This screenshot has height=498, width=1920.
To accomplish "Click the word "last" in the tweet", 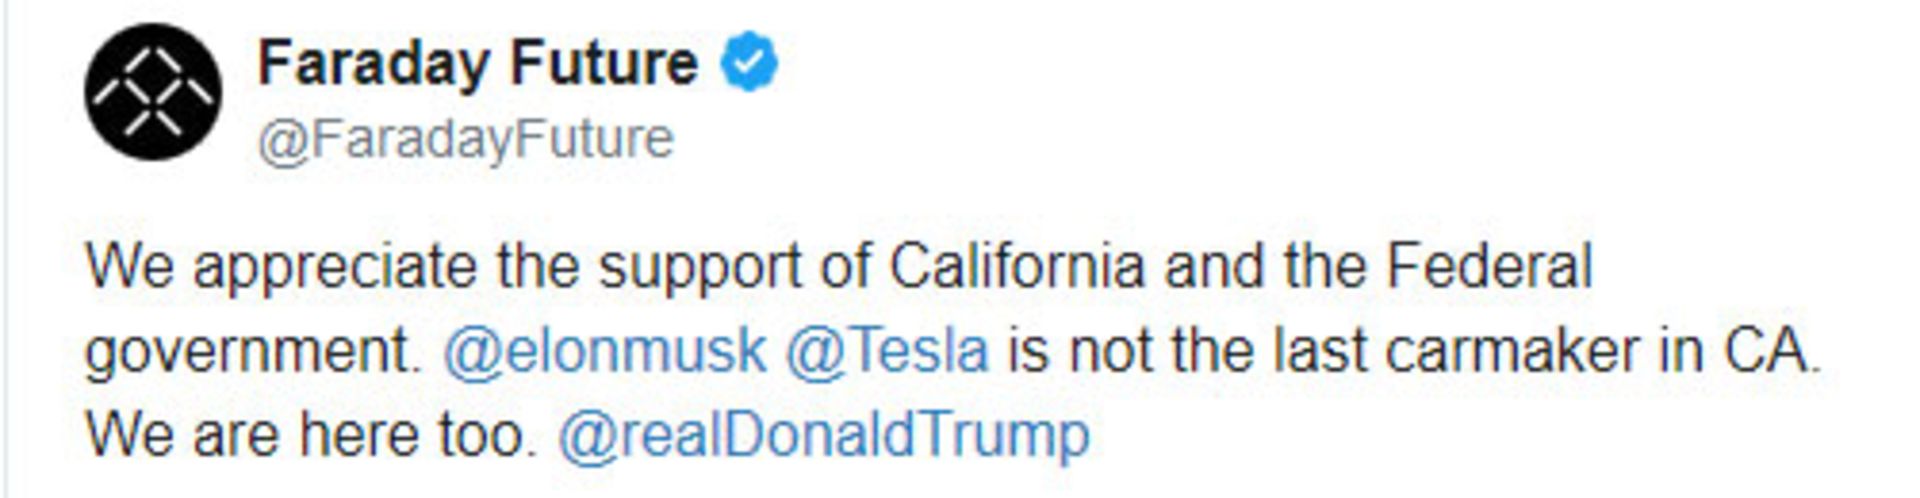I will coord(1318,351).
